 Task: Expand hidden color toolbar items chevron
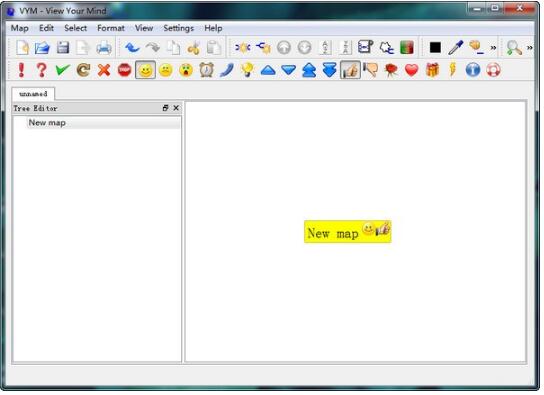493,48
